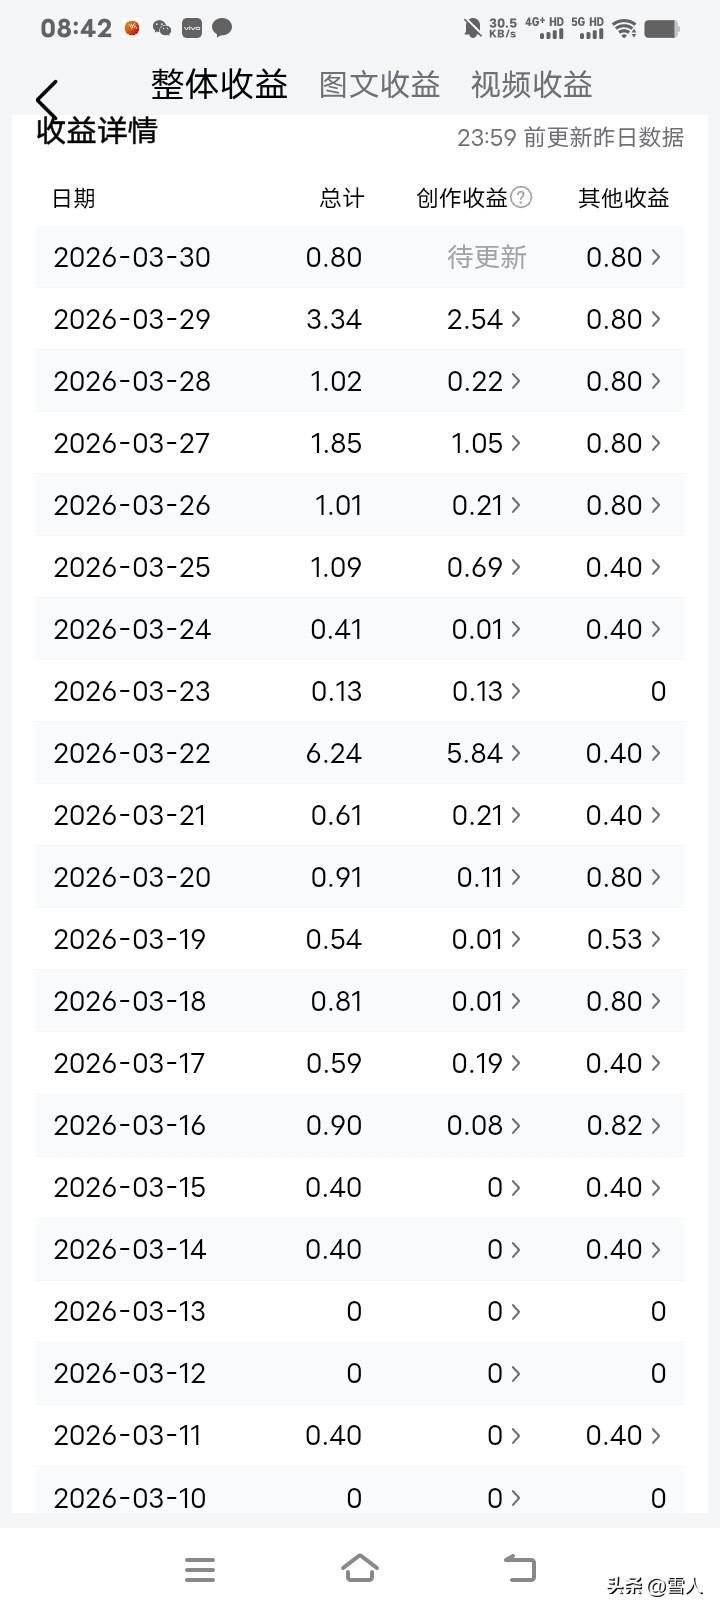Tap the 2026-03-25 date row
This screenshot has height=1612, width=720.
132,567
